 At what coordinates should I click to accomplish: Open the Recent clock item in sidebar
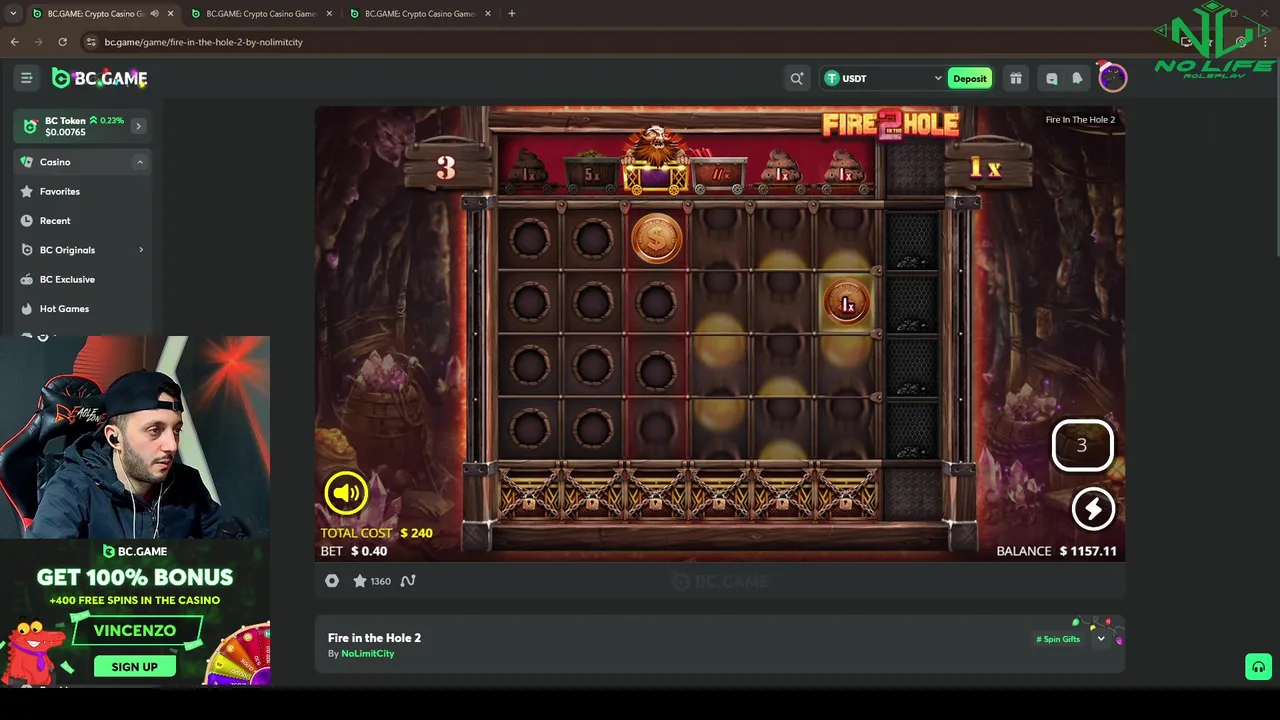click(55, 220)
